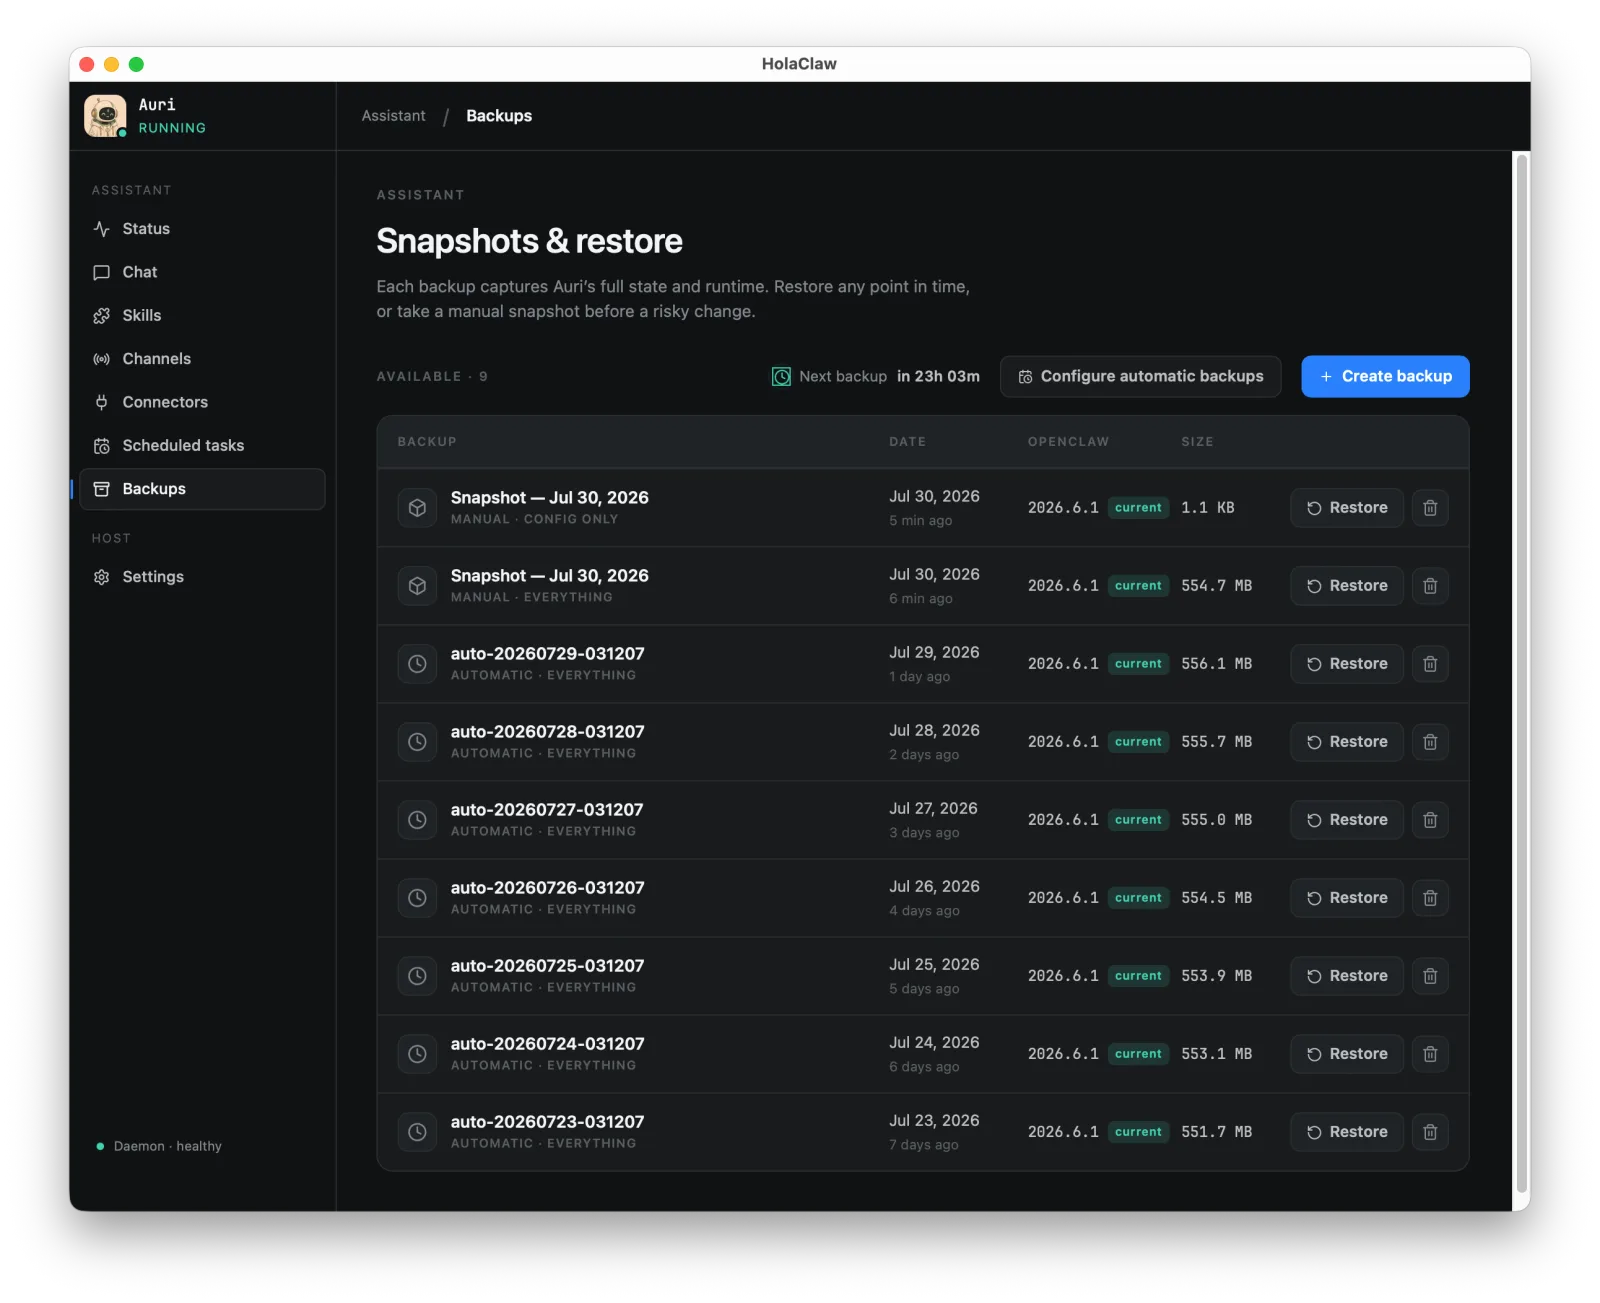Delete backup auto-20260729-031207

click(1430, 664)
